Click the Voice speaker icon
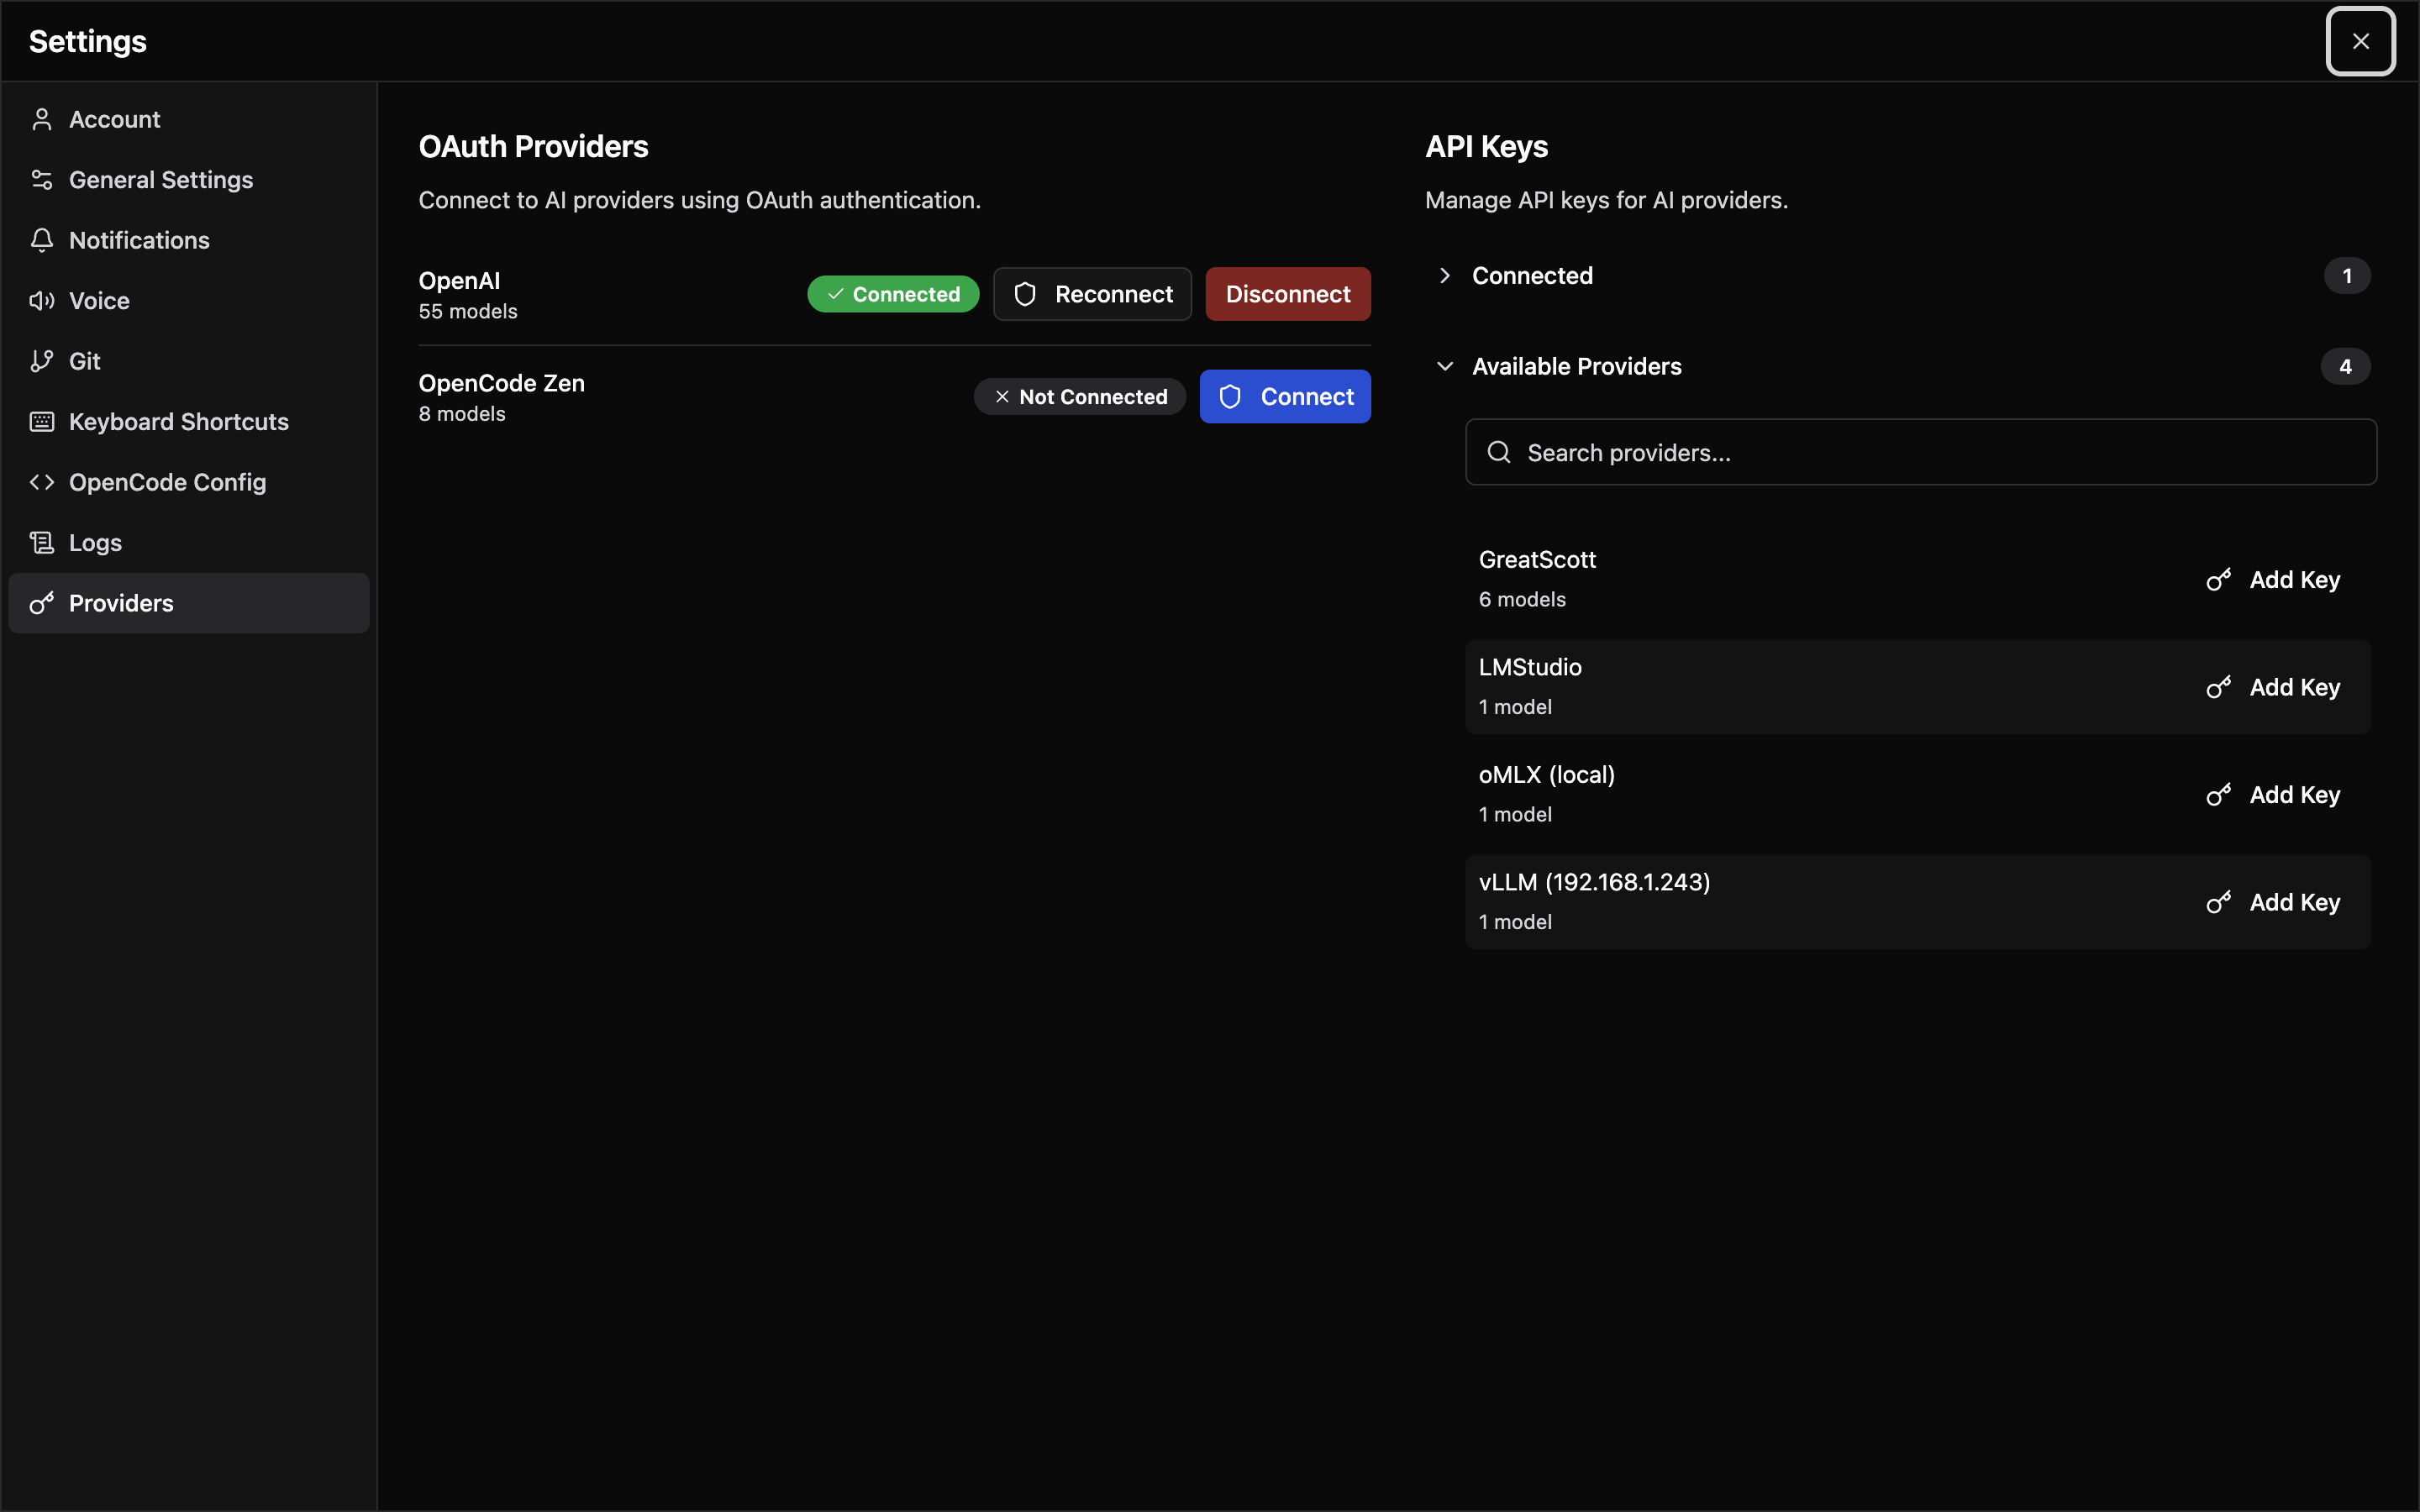 [41, 301]
